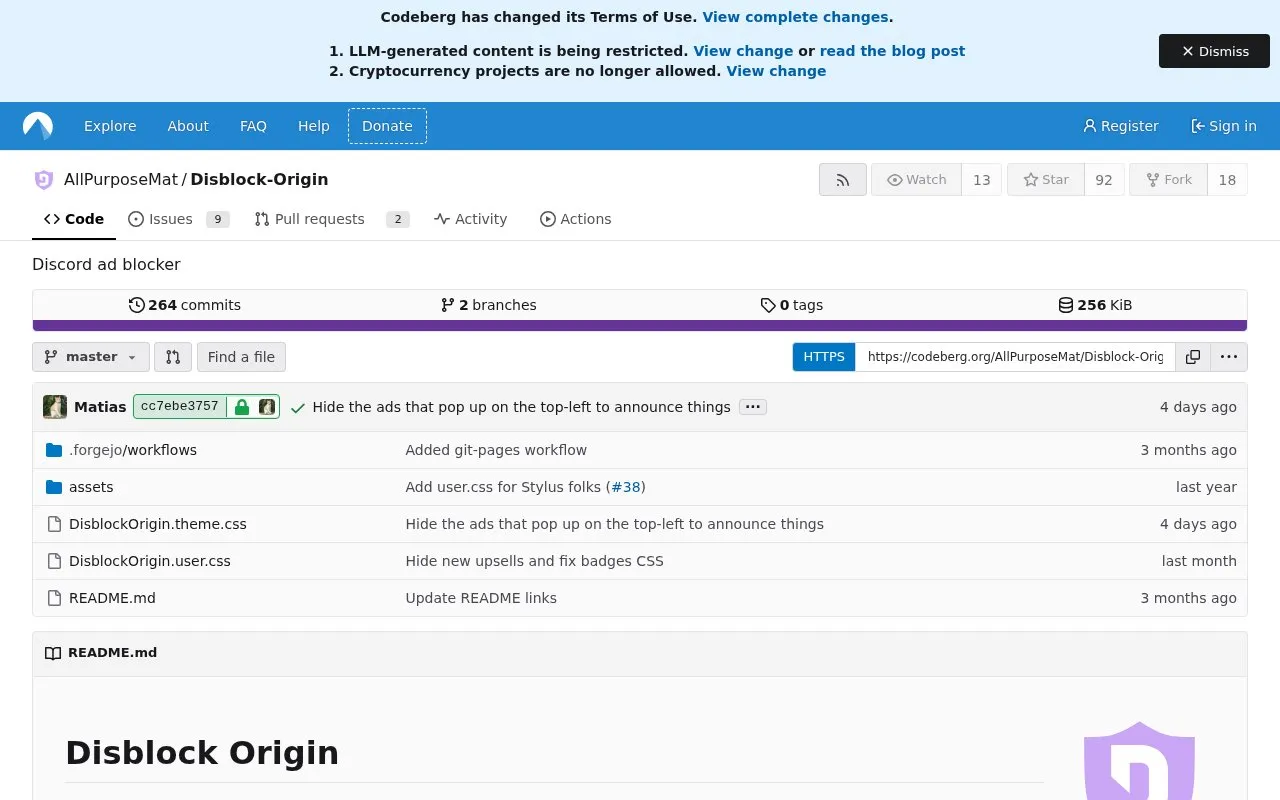Copy the clone URL with clipboard icon

tap(1193, 357)
